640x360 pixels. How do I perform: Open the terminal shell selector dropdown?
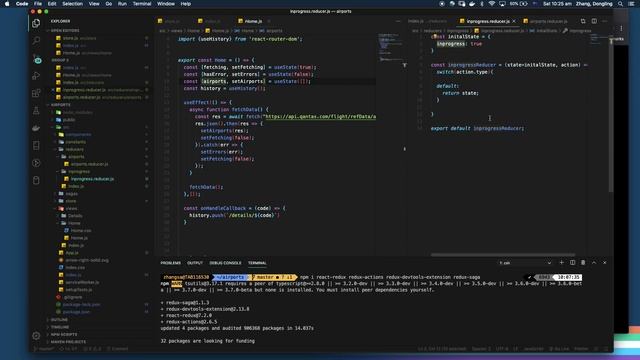pos(525,263)
